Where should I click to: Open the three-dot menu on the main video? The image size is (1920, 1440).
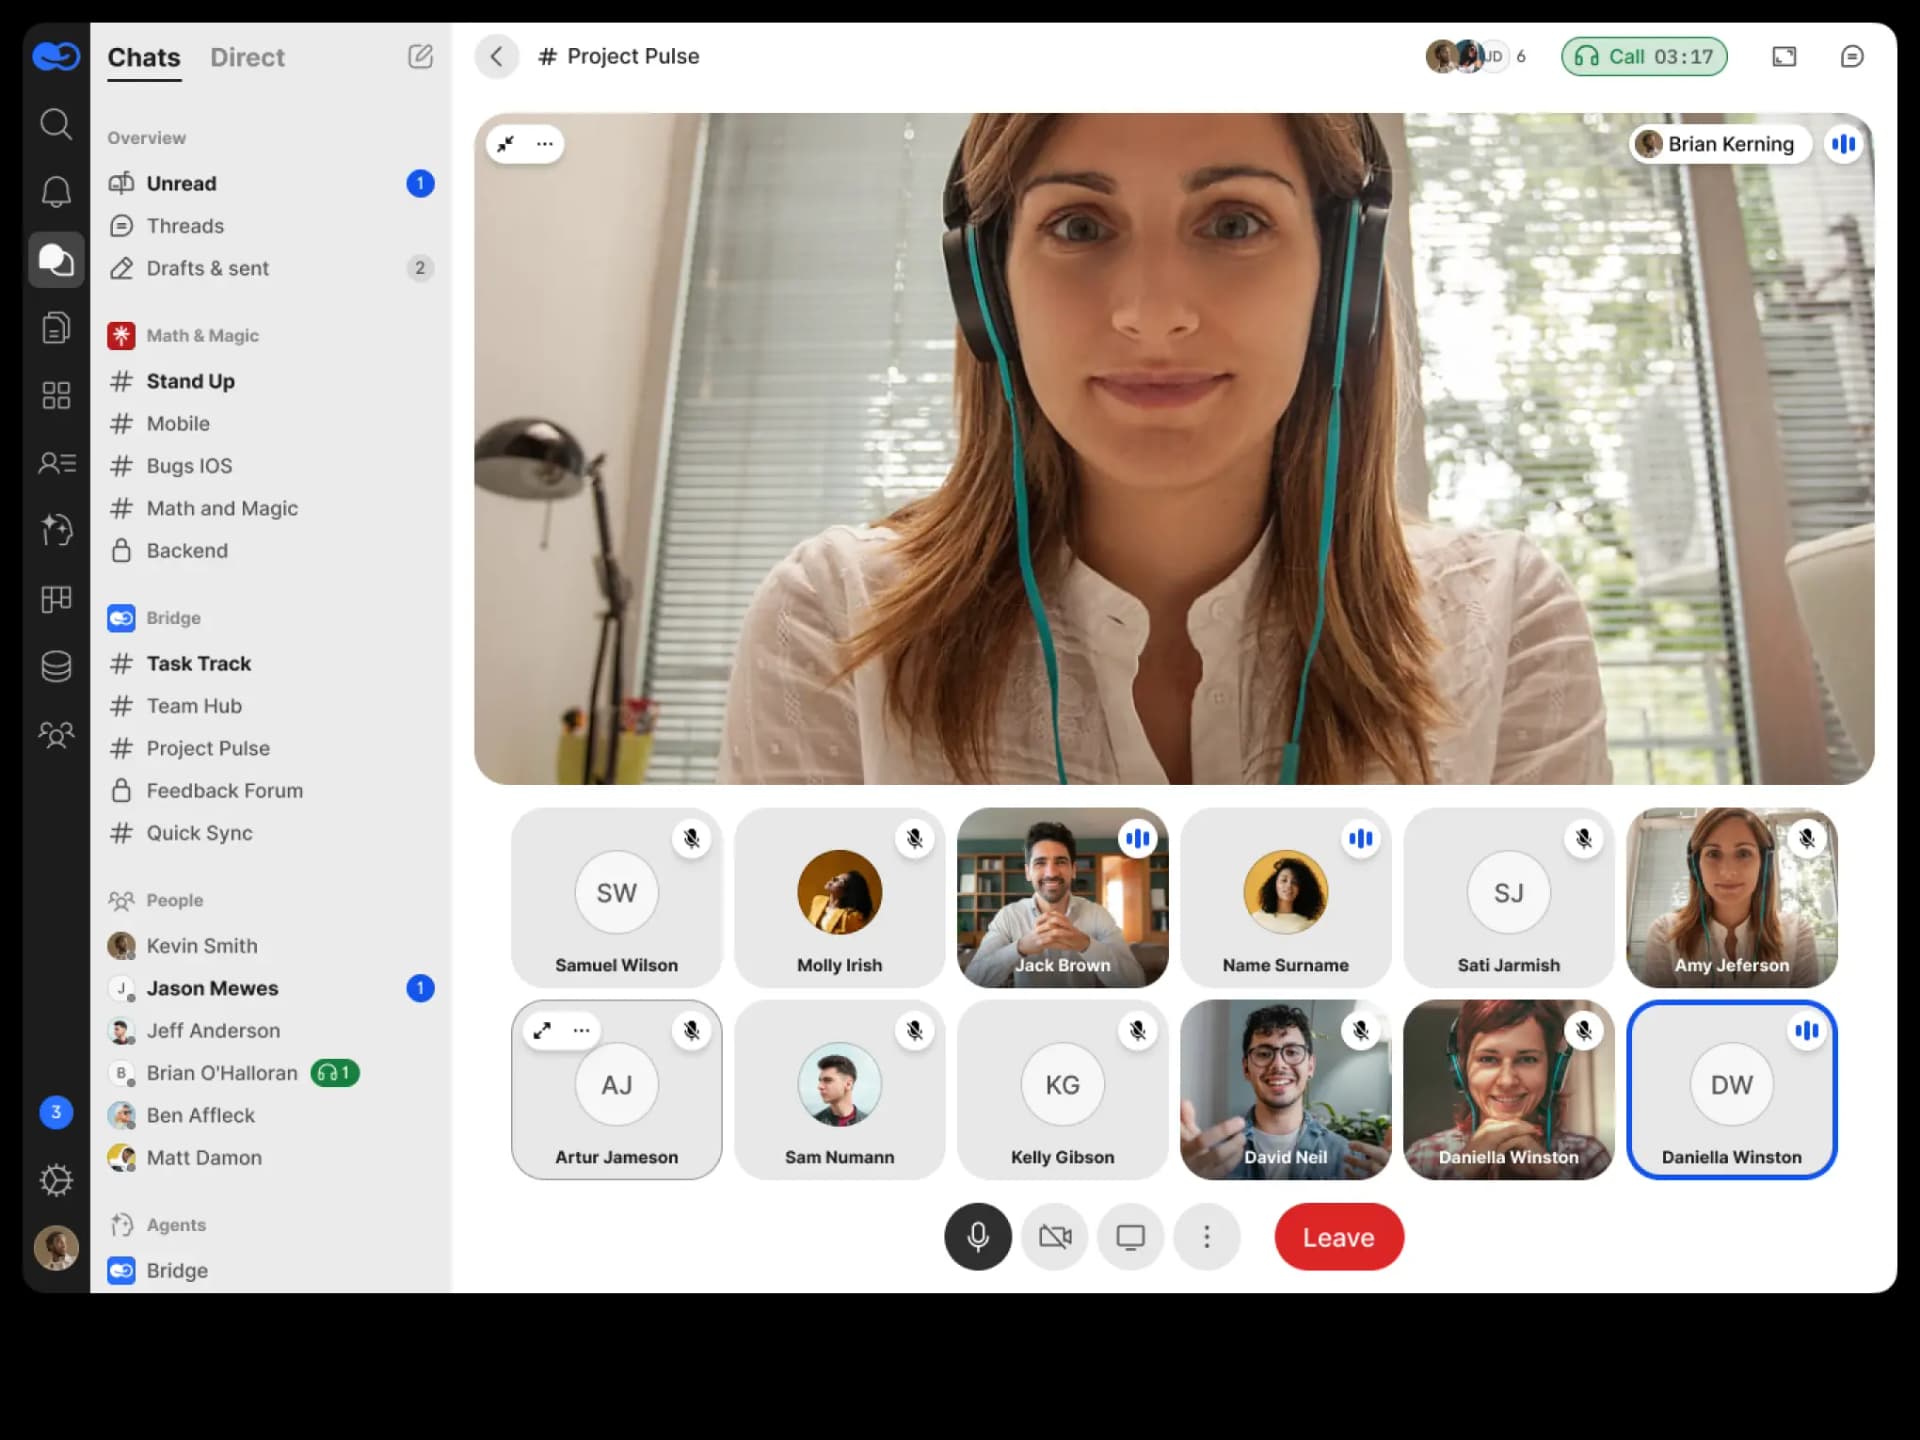tap(545, 143)
